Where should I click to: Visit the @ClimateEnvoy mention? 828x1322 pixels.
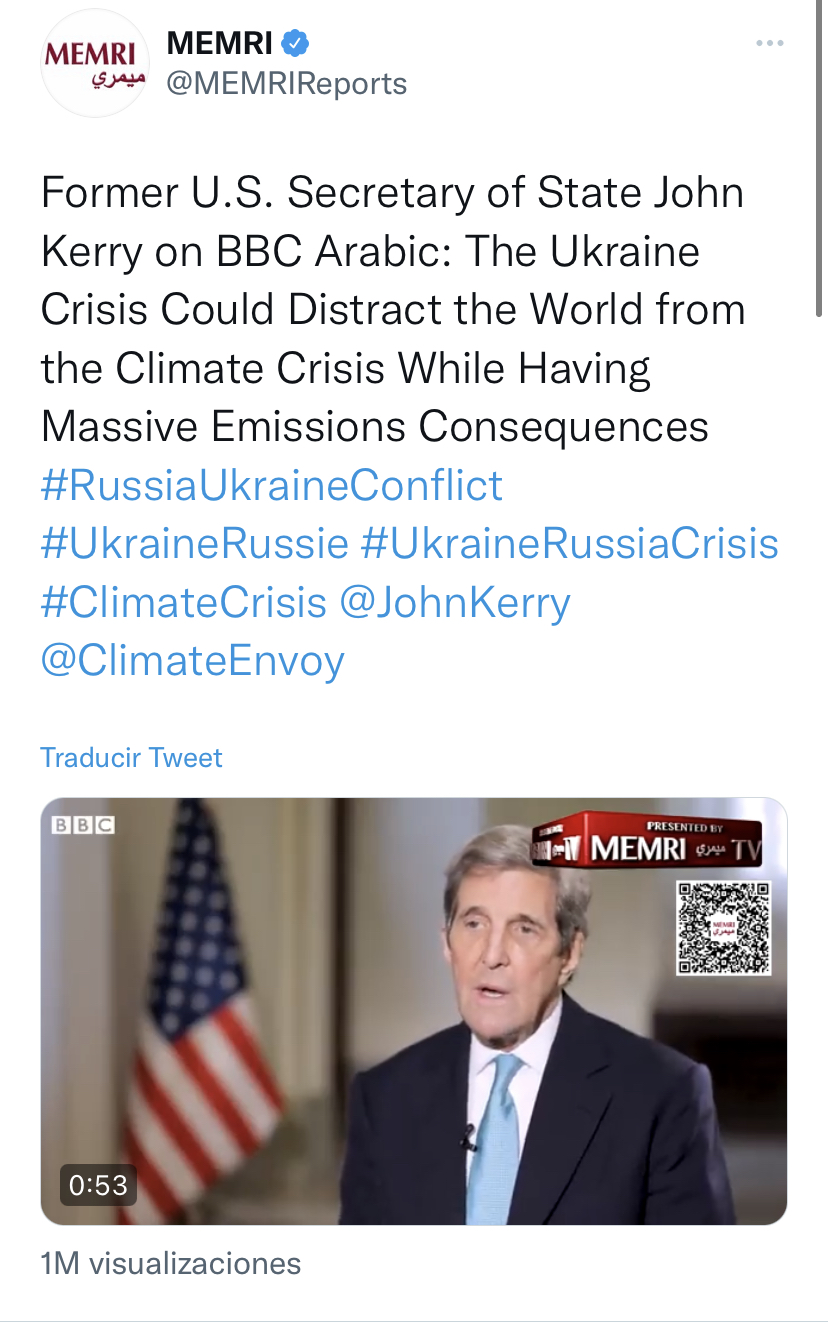193,660
